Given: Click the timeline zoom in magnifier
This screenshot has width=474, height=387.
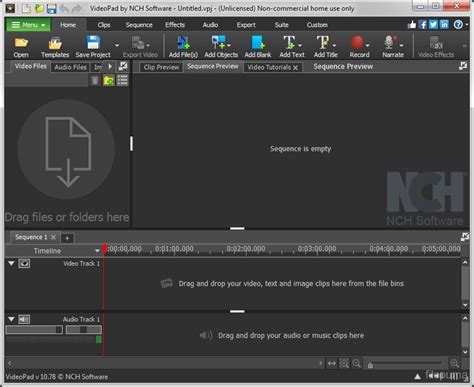Looking at the screenshot, I should [454, 363].
